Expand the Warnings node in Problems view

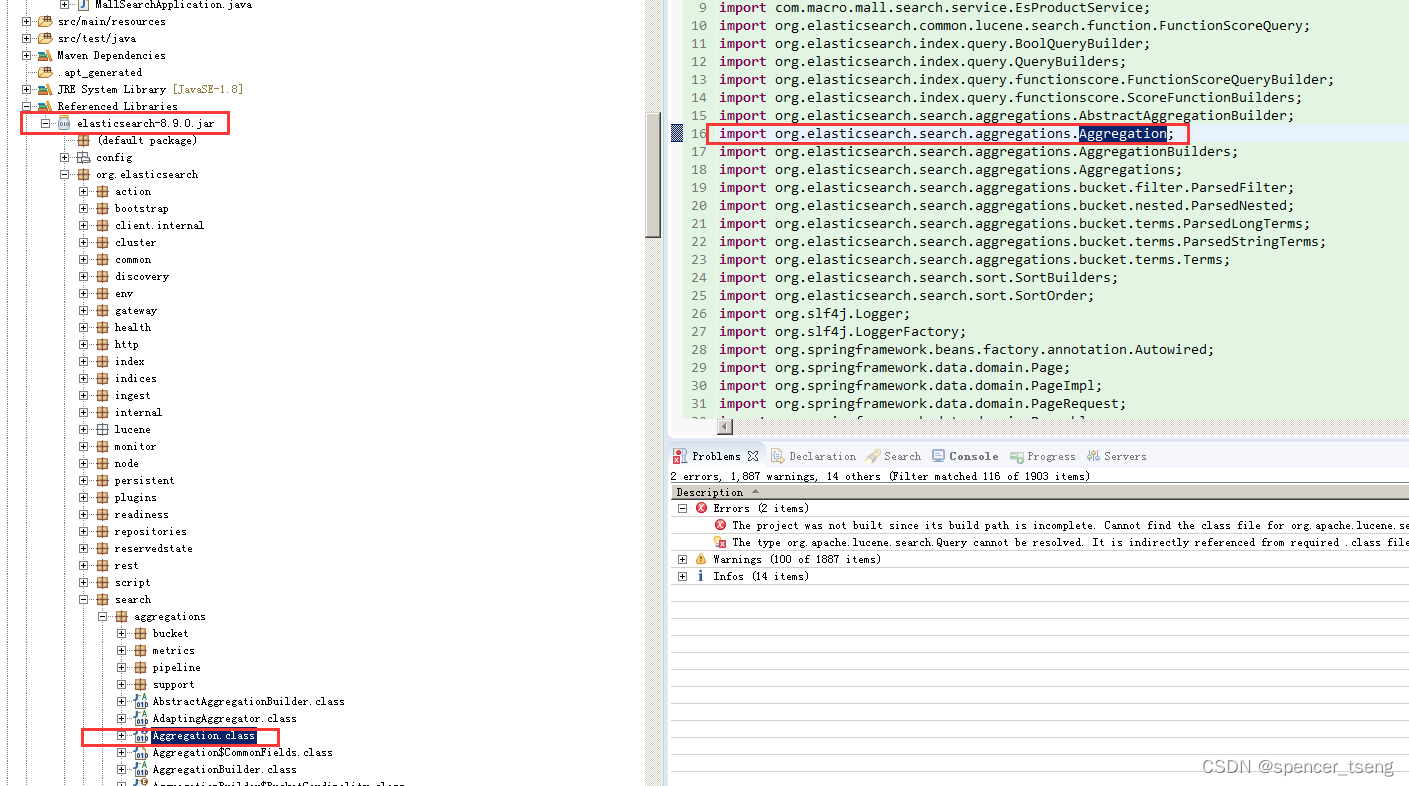(683, 559)
